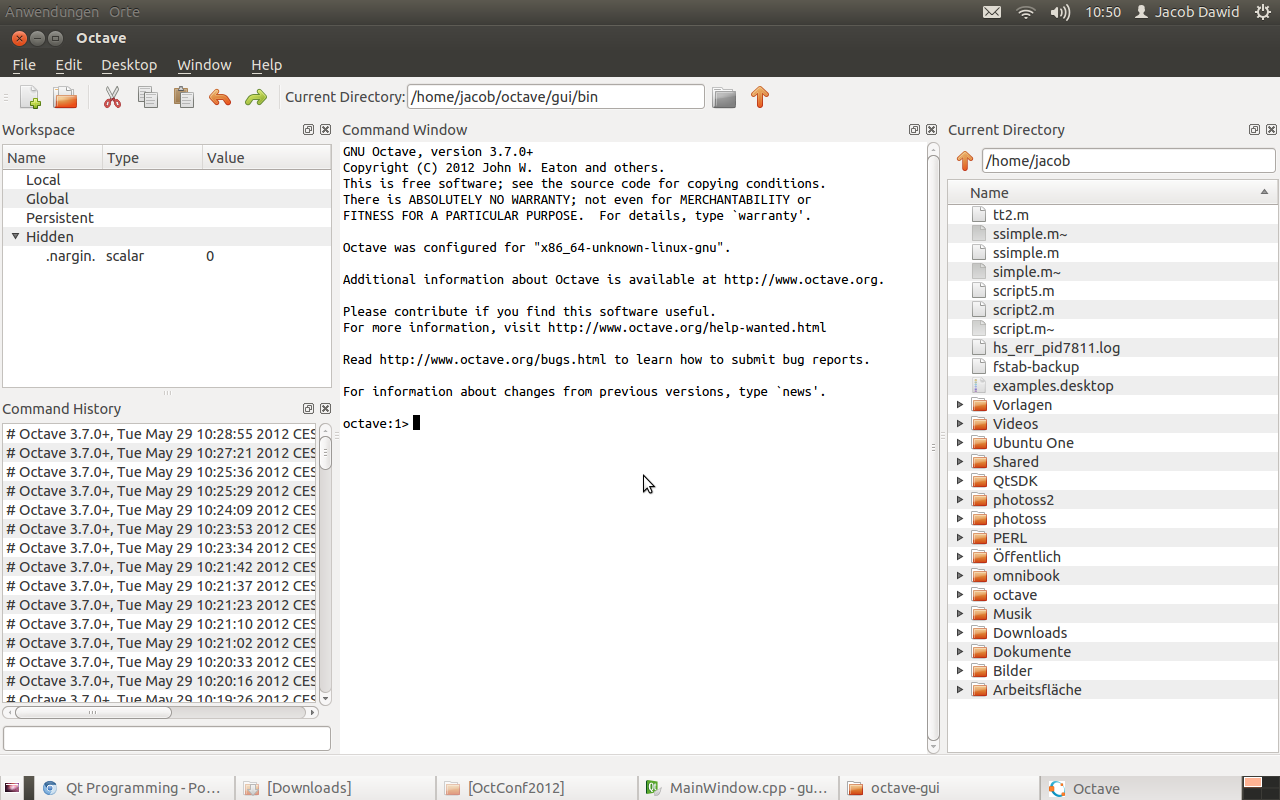Expand the Videos folder

(960, 424)
